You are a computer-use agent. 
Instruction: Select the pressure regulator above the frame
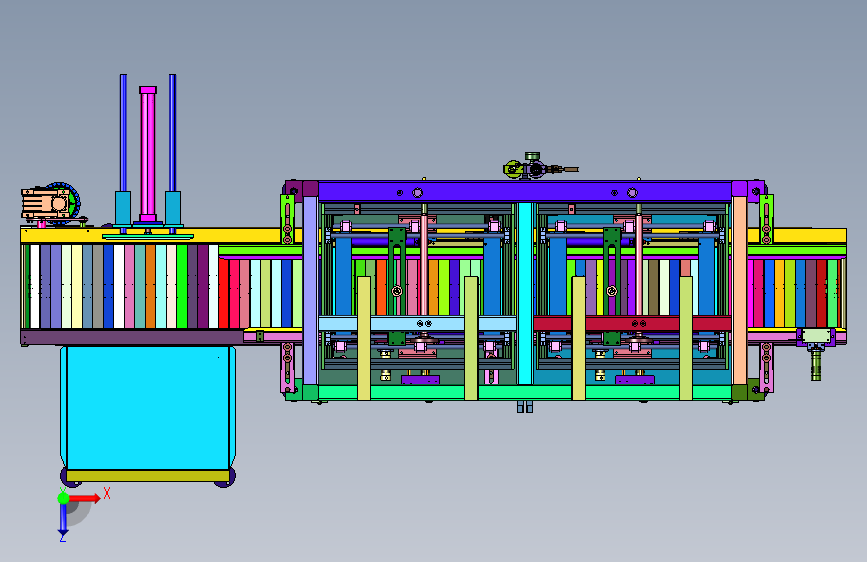pyautogui.click(x=534, y=165)
